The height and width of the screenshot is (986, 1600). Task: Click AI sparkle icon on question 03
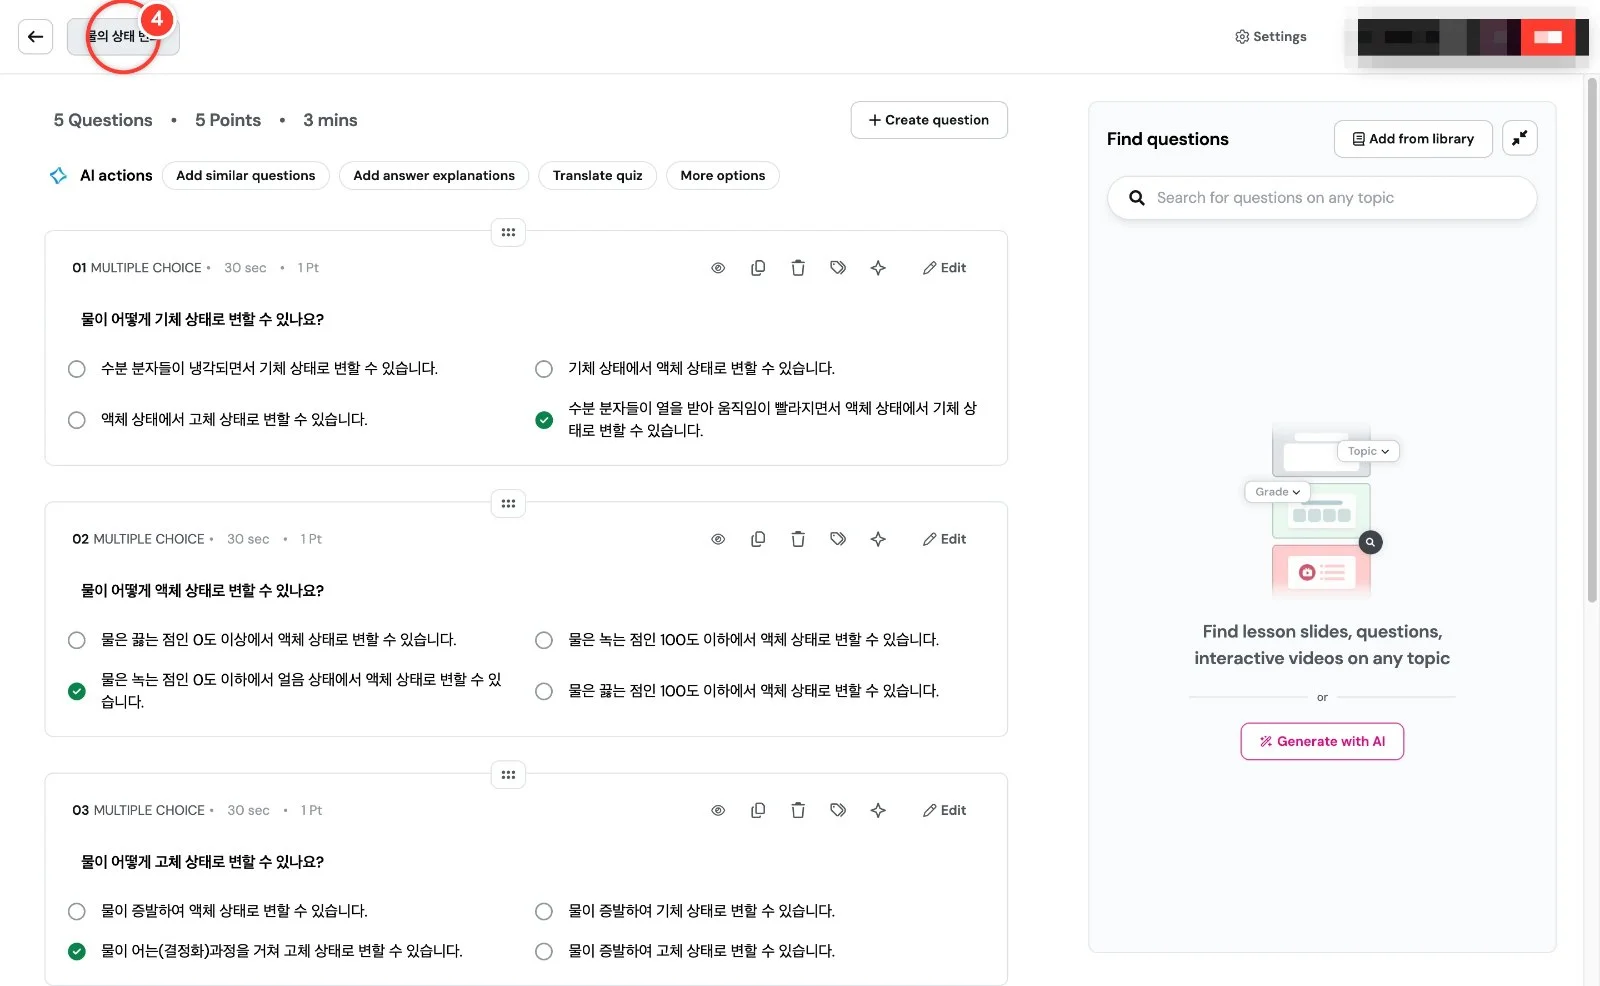pyautogui.click(x=878, y=810)
